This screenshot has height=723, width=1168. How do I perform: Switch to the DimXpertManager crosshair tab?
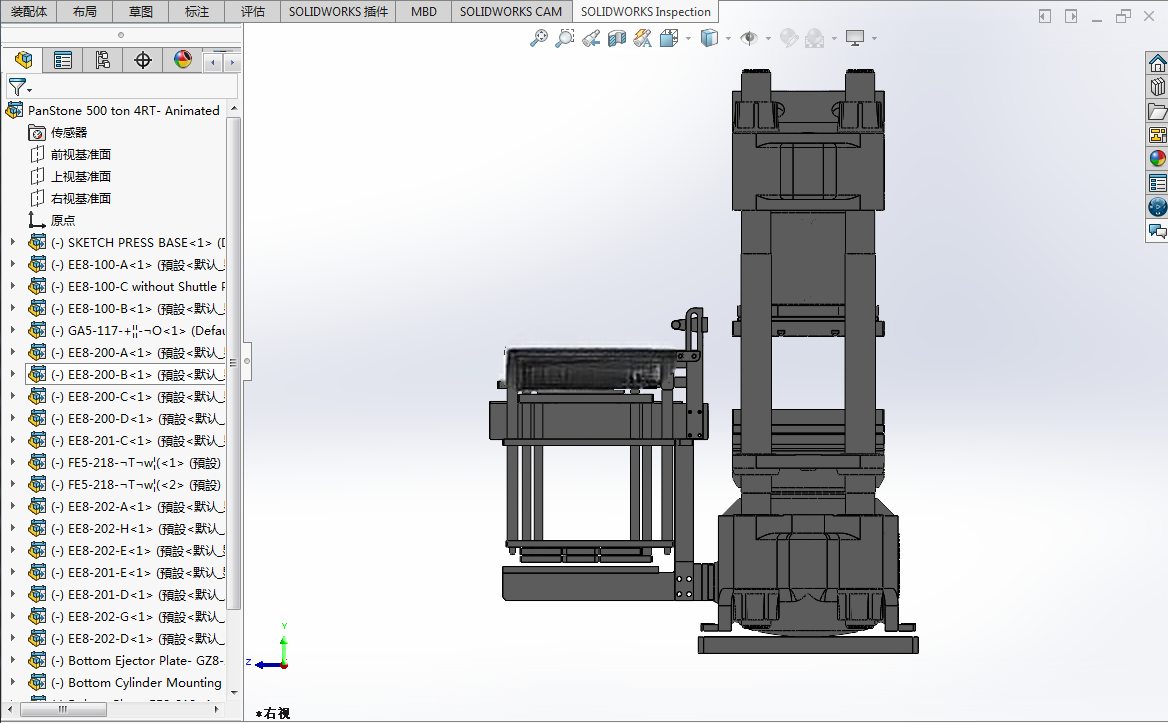click(x=142, y=60)
